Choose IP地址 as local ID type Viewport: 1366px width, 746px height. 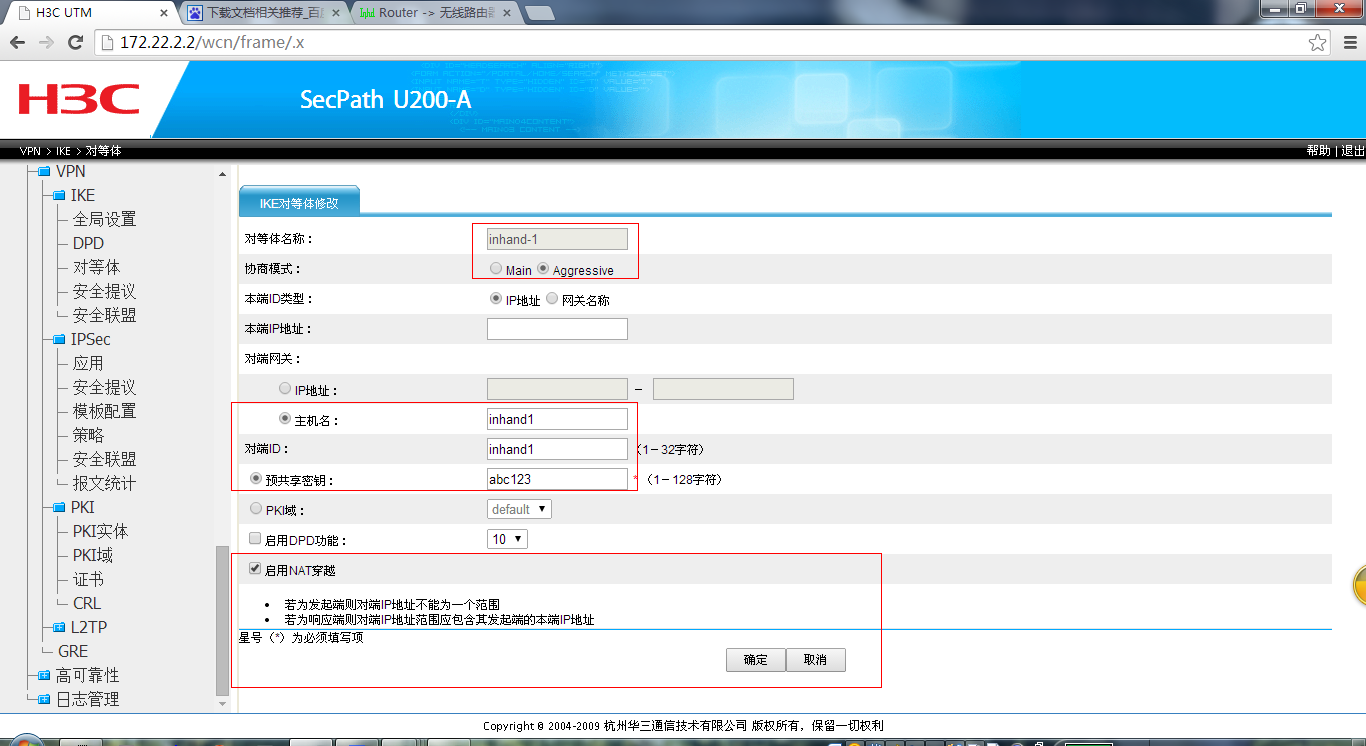pos(496,298)
